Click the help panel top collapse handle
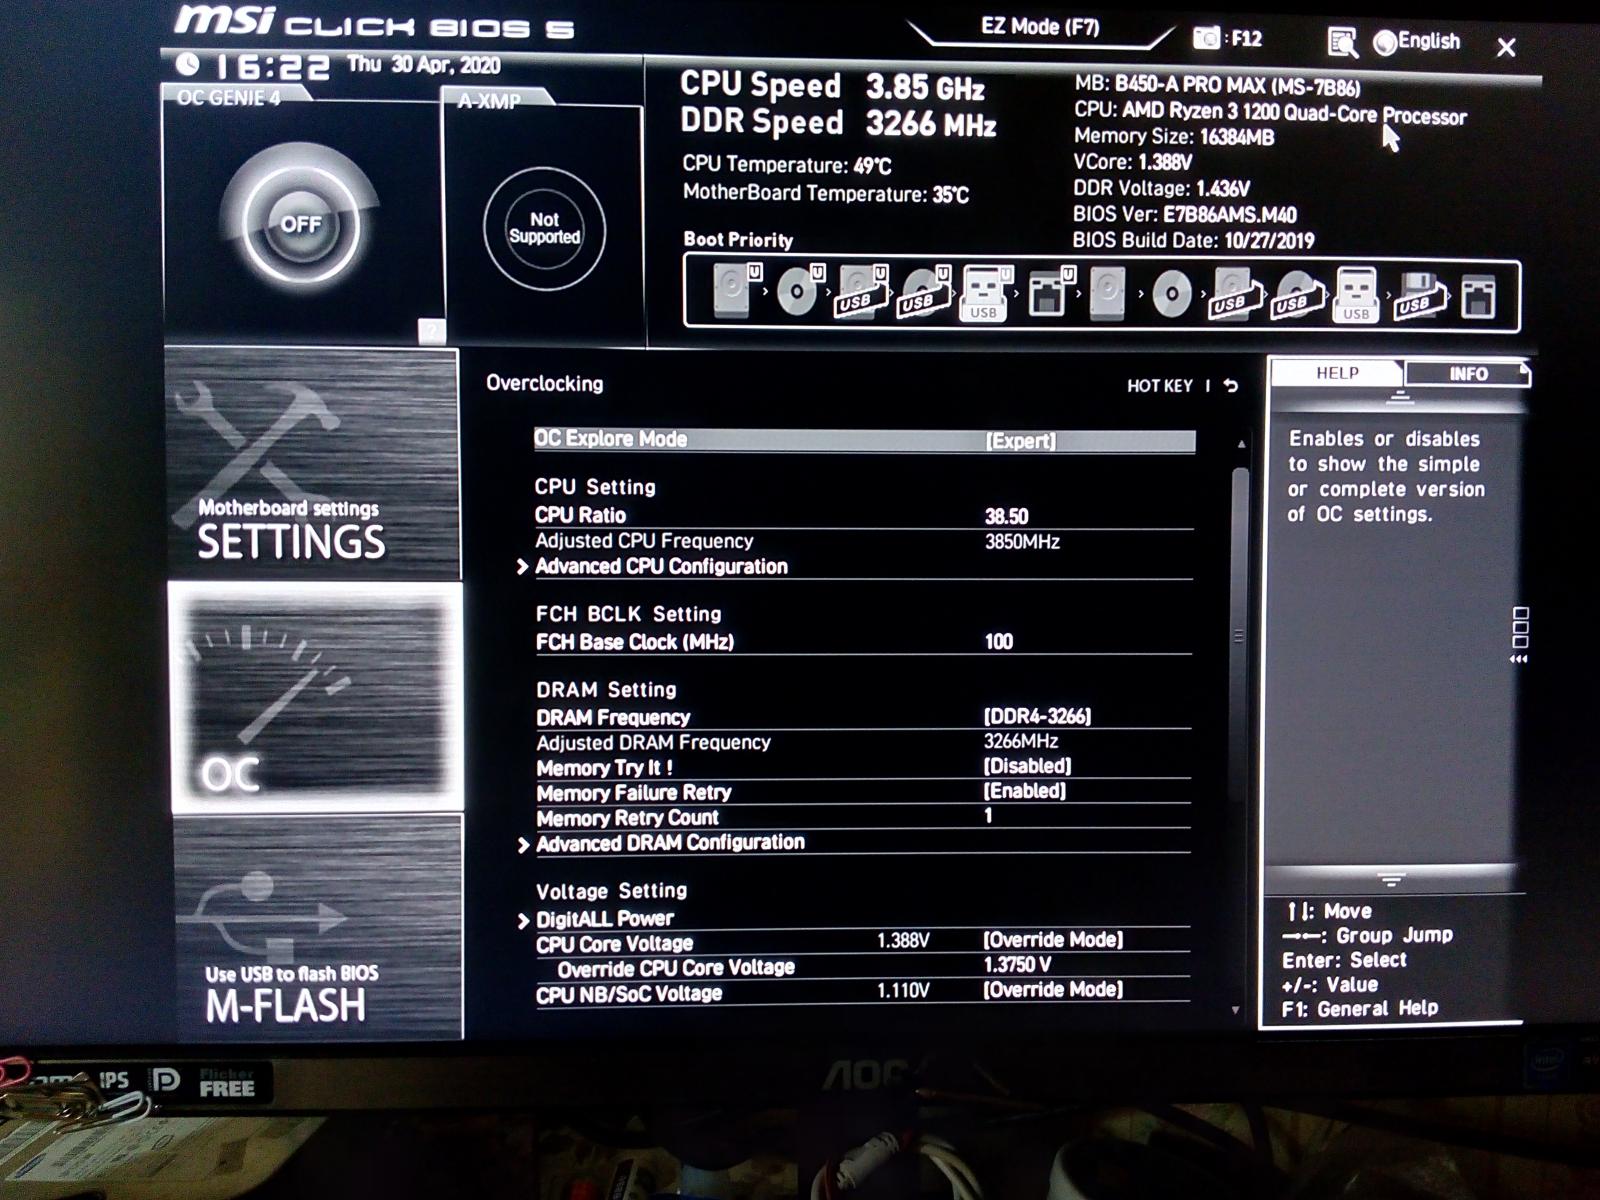 tap(1400, 397)
